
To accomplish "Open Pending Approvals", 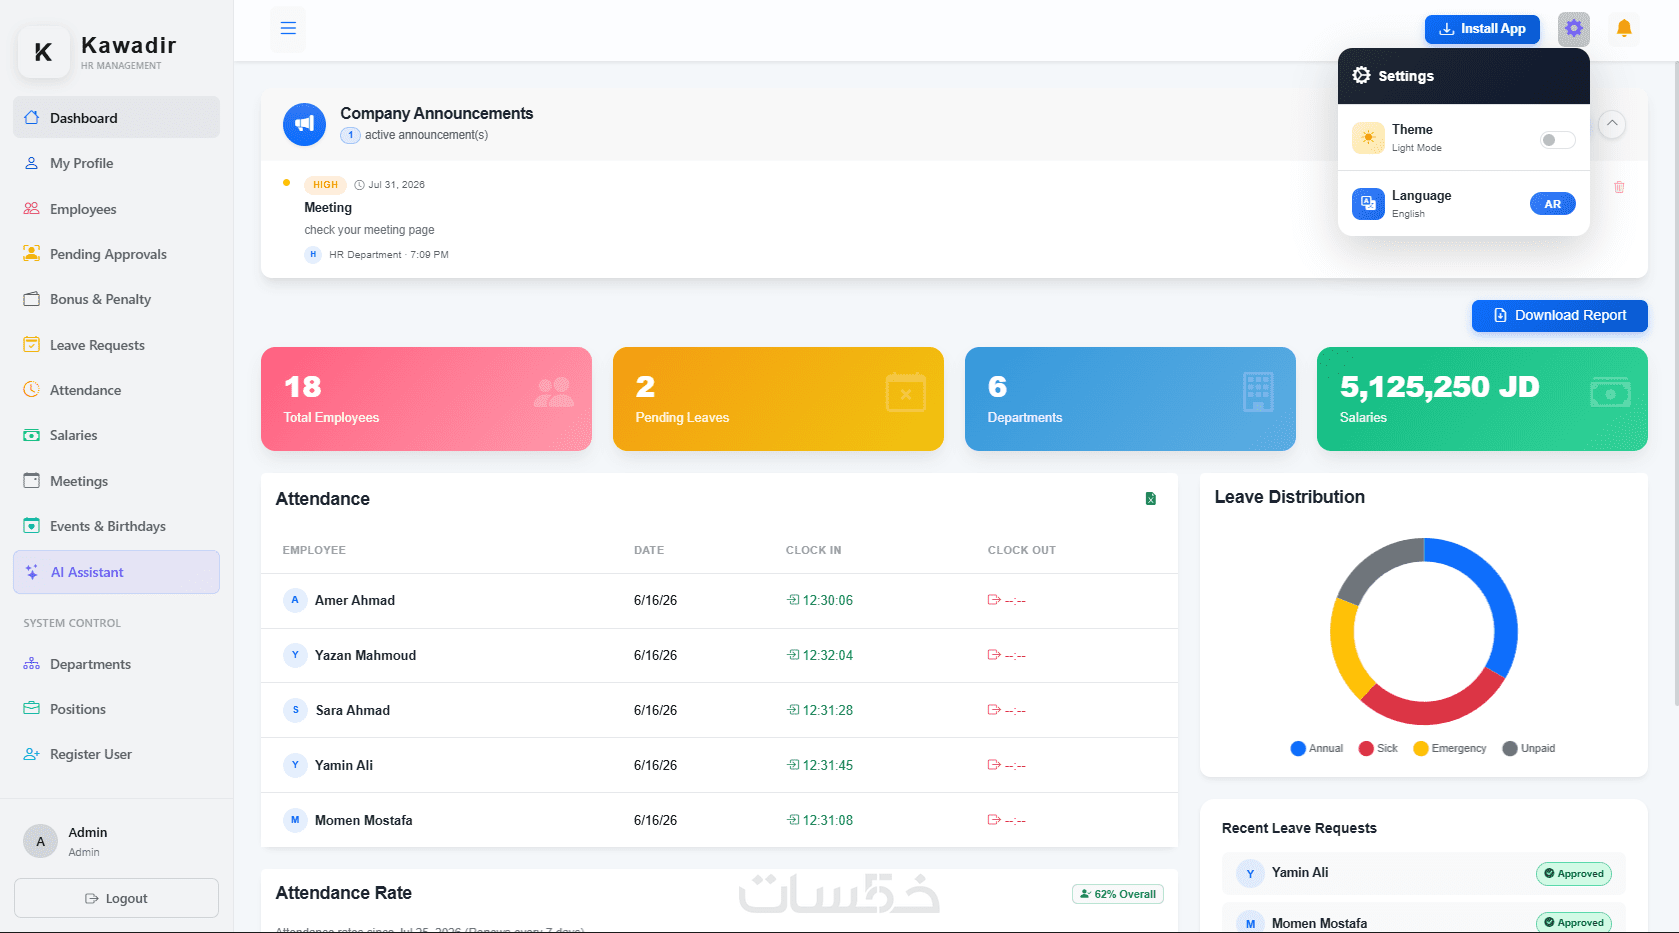I will tap(116, 254).
